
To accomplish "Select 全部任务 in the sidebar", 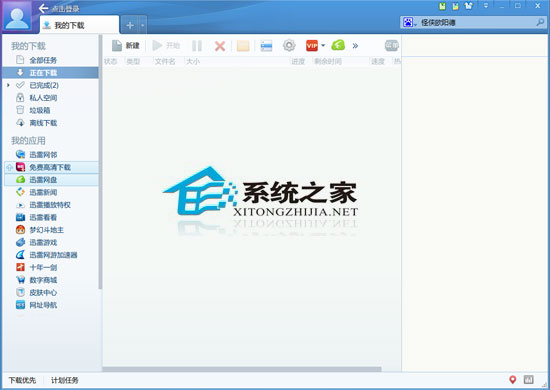I will [x=43, y=60].
